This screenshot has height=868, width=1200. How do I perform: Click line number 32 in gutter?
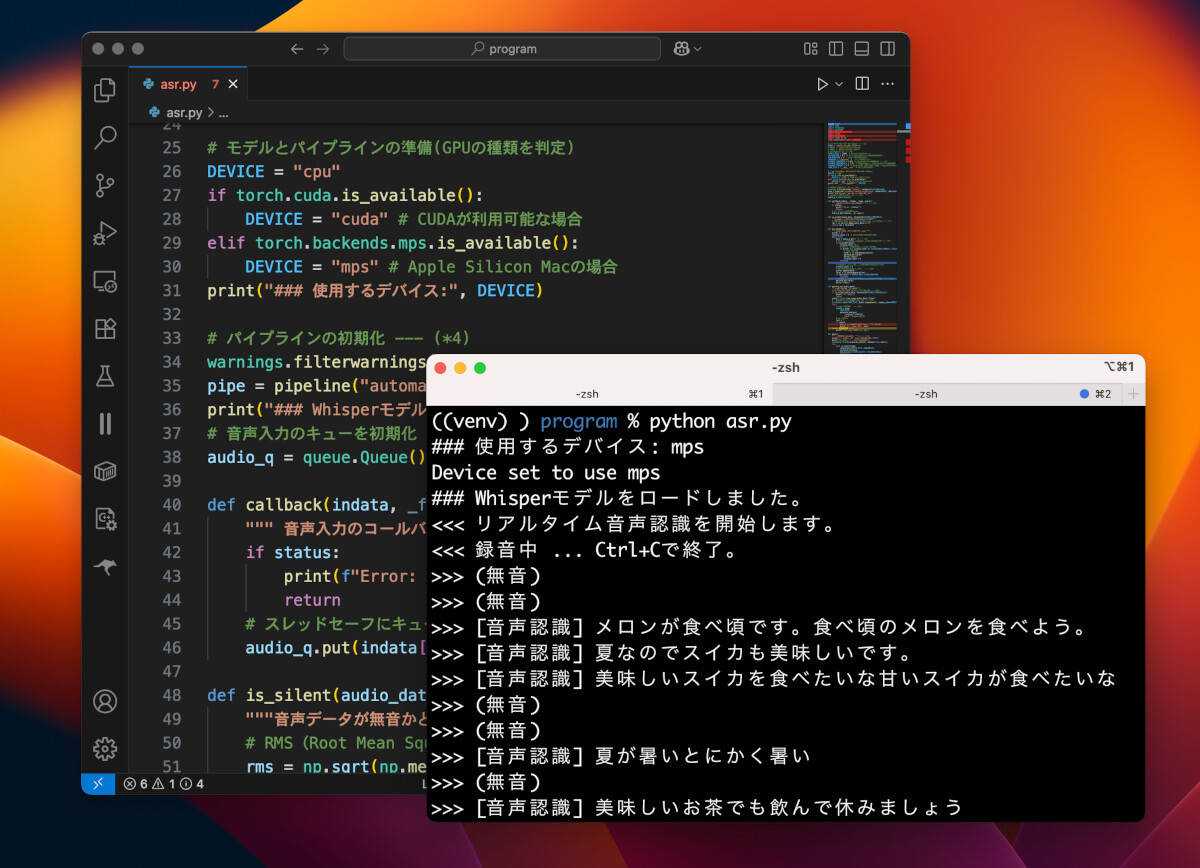[x=171, y=315]
